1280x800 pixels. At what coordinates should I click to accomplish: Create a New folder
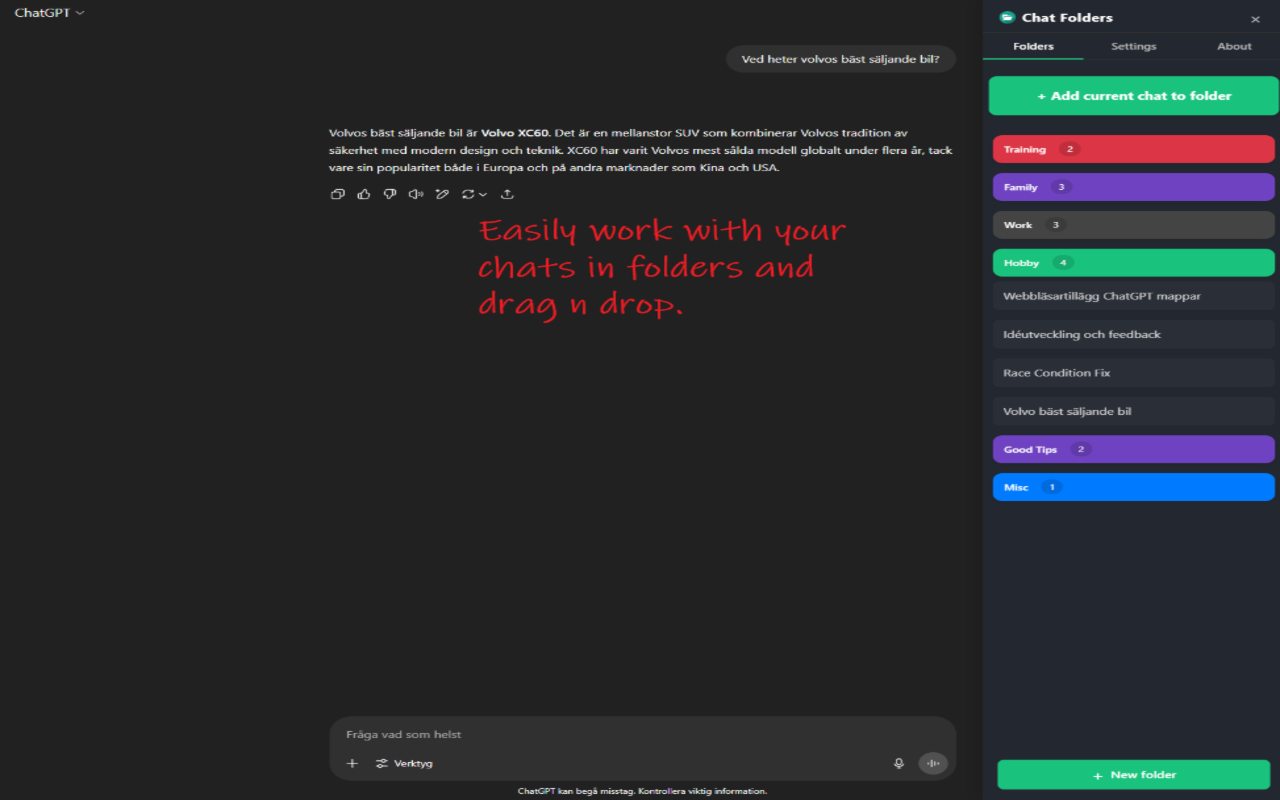point(1134,775)
